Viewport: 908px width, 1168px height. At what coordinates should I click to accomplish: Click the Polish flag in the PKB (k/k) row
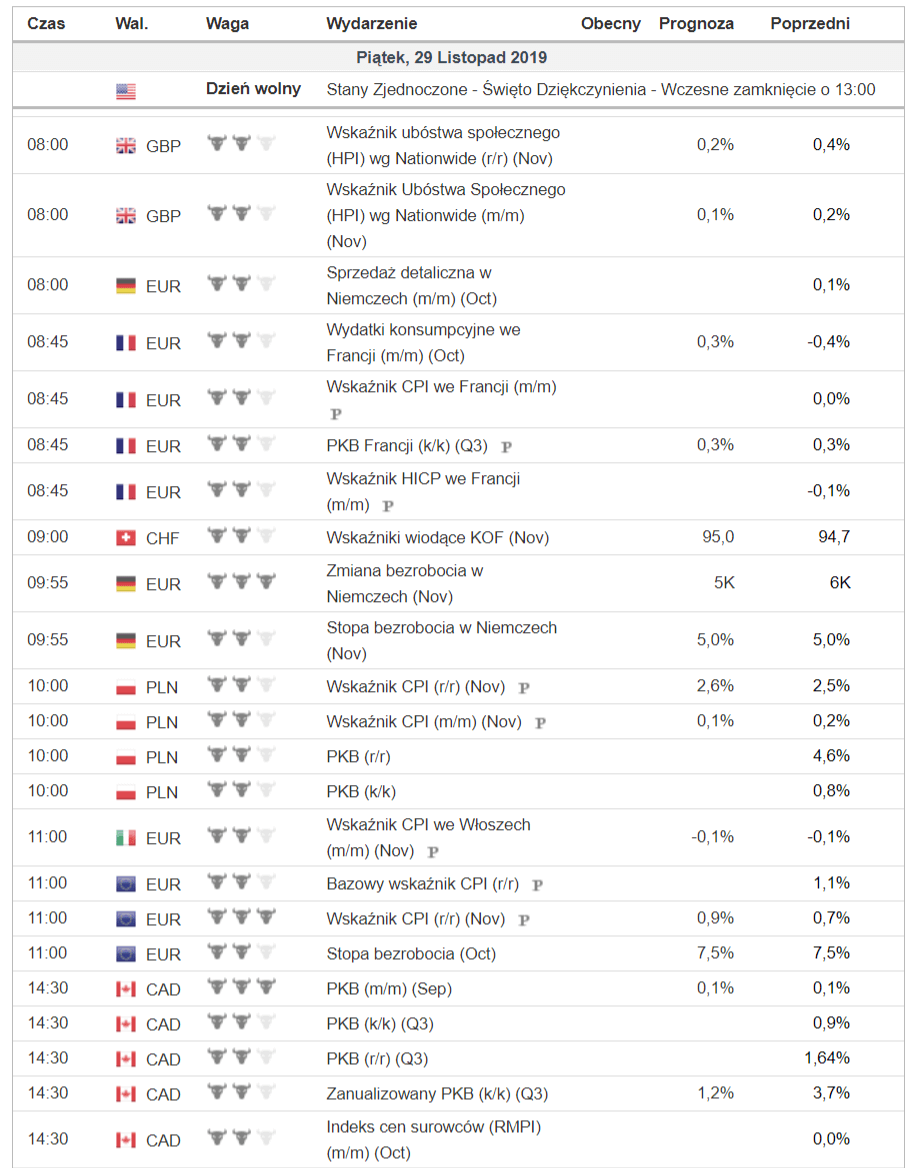click(x=126, y=792)
